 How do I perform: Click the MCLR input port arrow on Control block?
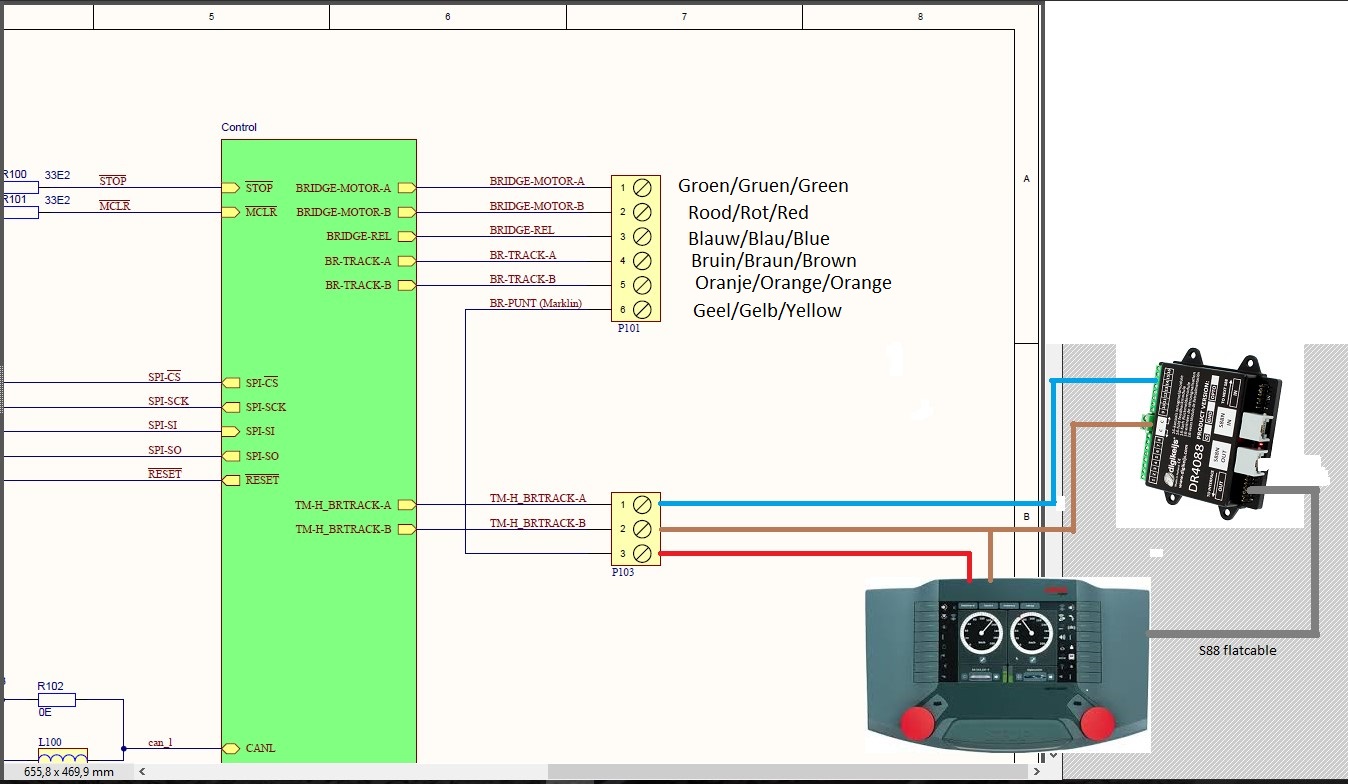[231, 212]
